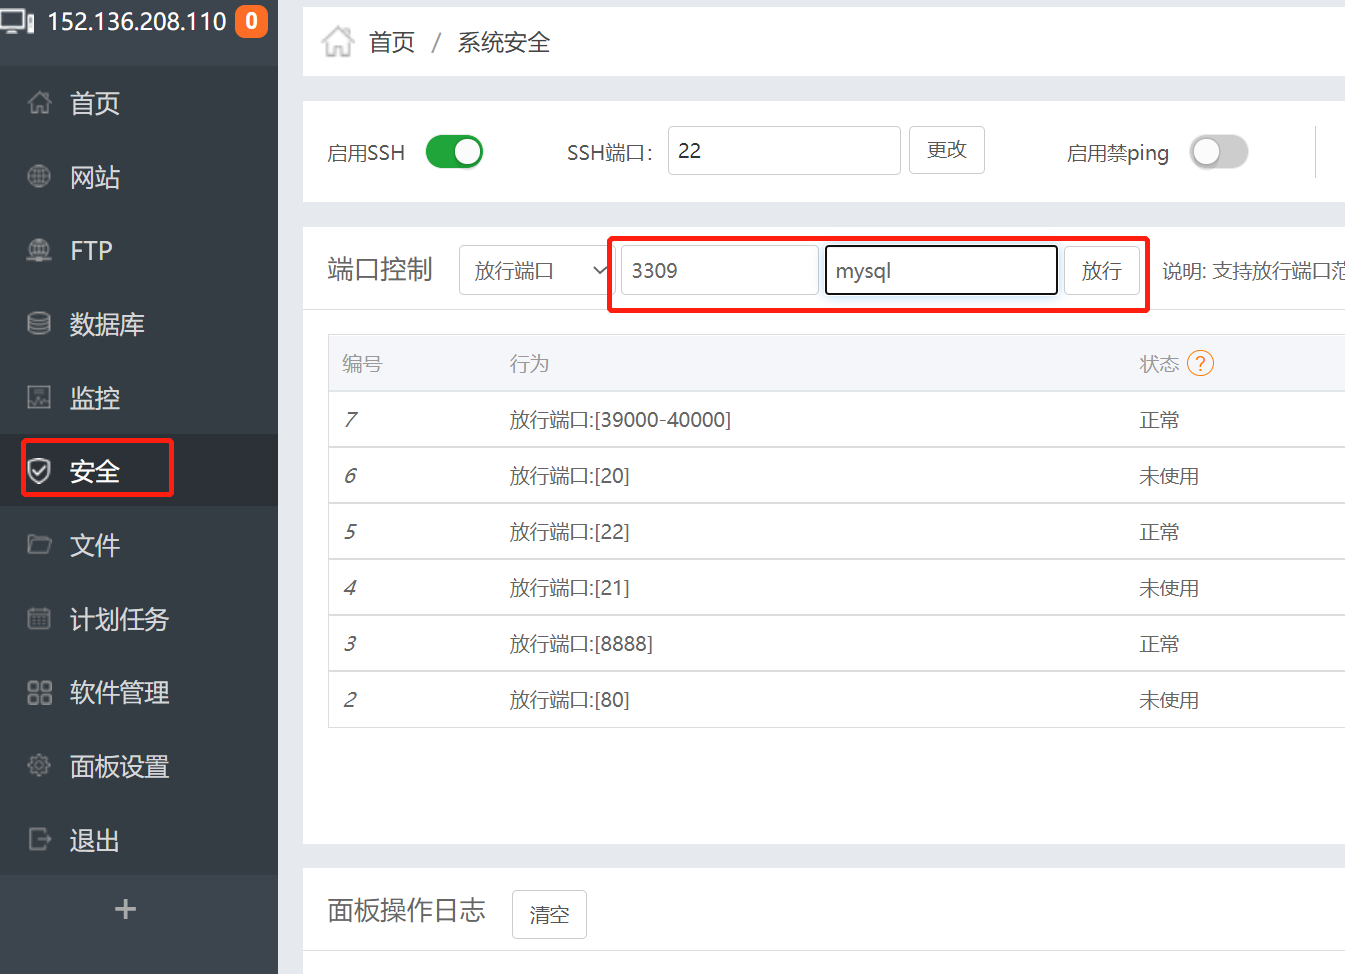The width and height of the screenshot is (1345, 974).
Task: Click the folder icon next to 文件
Action: (39, 545)
